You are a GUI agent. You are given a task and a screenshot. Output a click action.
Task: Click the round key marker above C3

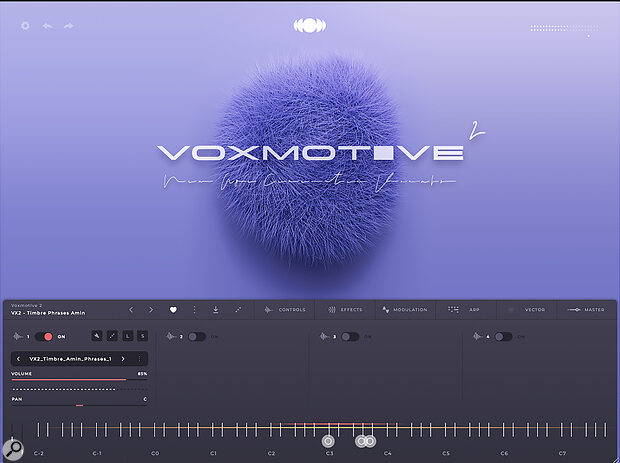pyautogui.click(x=328, y=441)
